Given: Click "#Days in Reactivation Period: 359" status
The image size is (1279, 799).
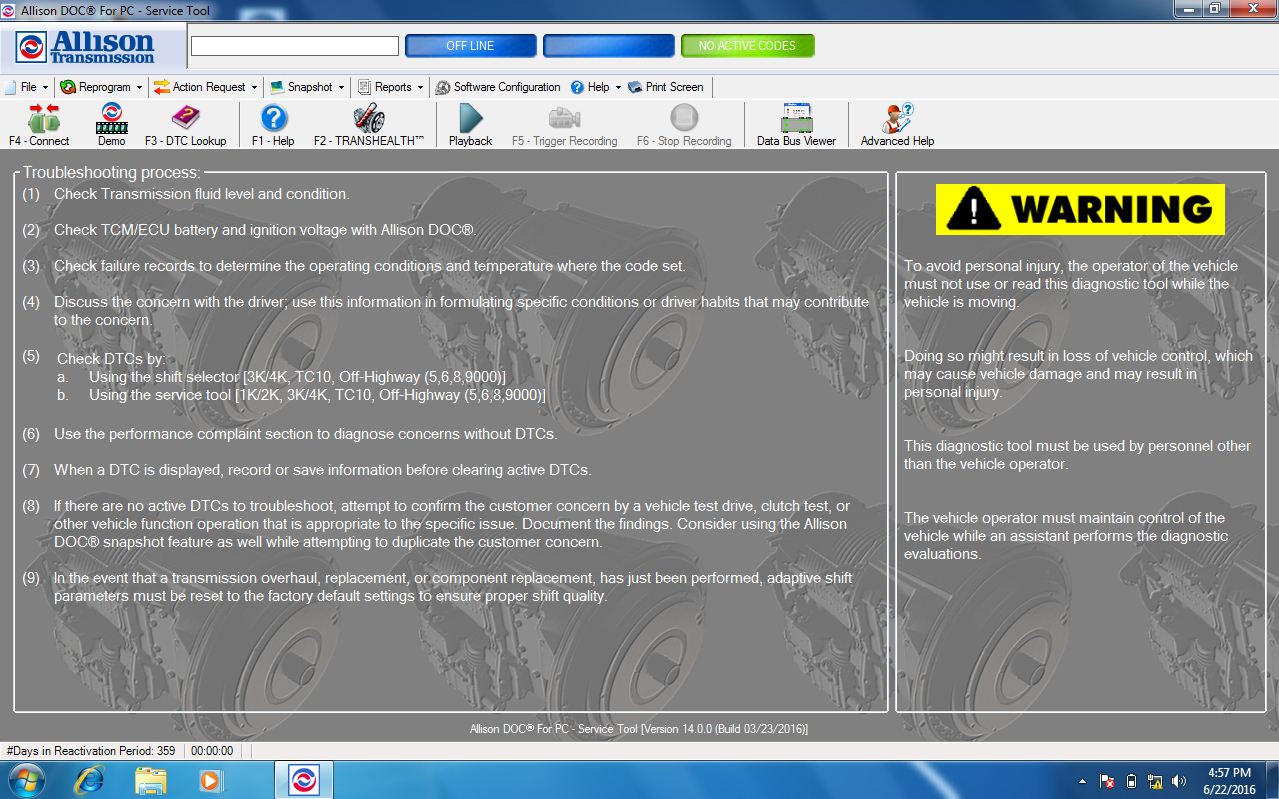Looking at the screenshot, I should tap(91, 751).
